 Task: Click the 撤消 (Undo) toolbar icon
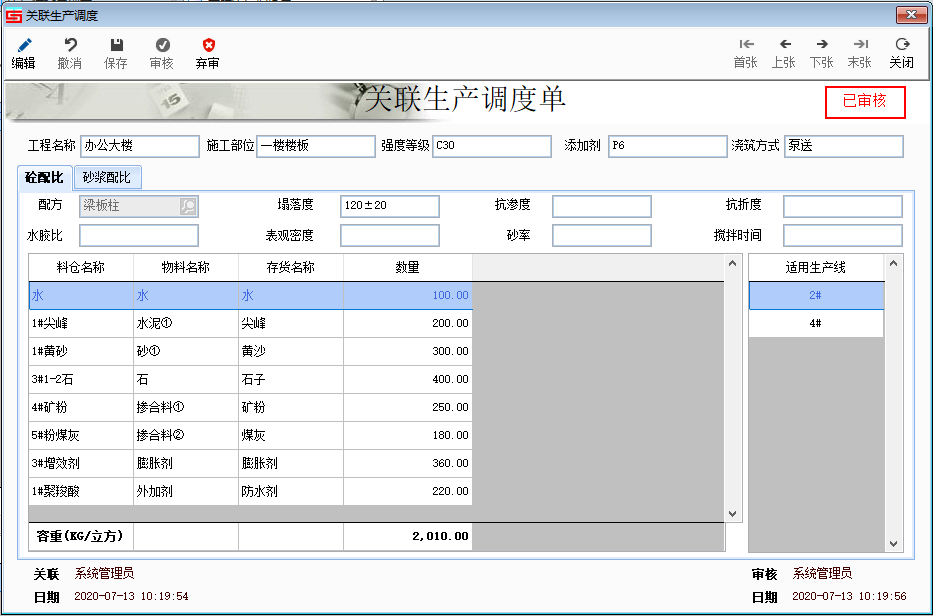point(70,46)
